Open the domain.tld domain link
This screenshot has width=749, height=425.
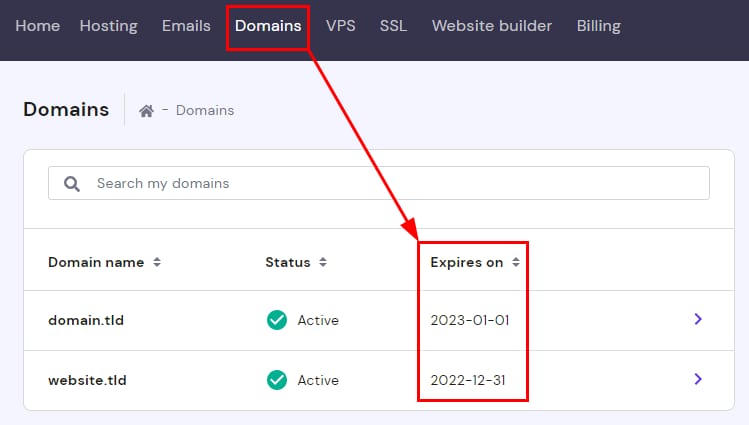pos(86,321)
